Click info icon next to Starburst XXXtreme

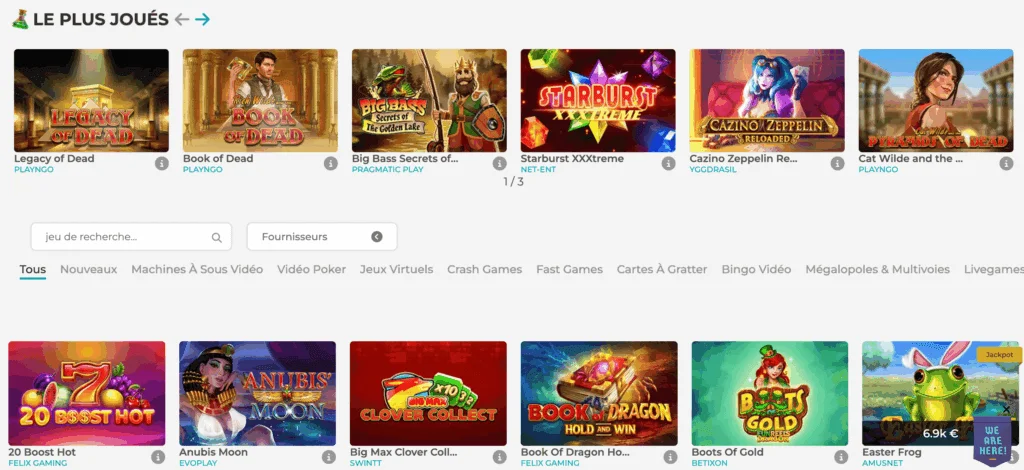point(668,163)
